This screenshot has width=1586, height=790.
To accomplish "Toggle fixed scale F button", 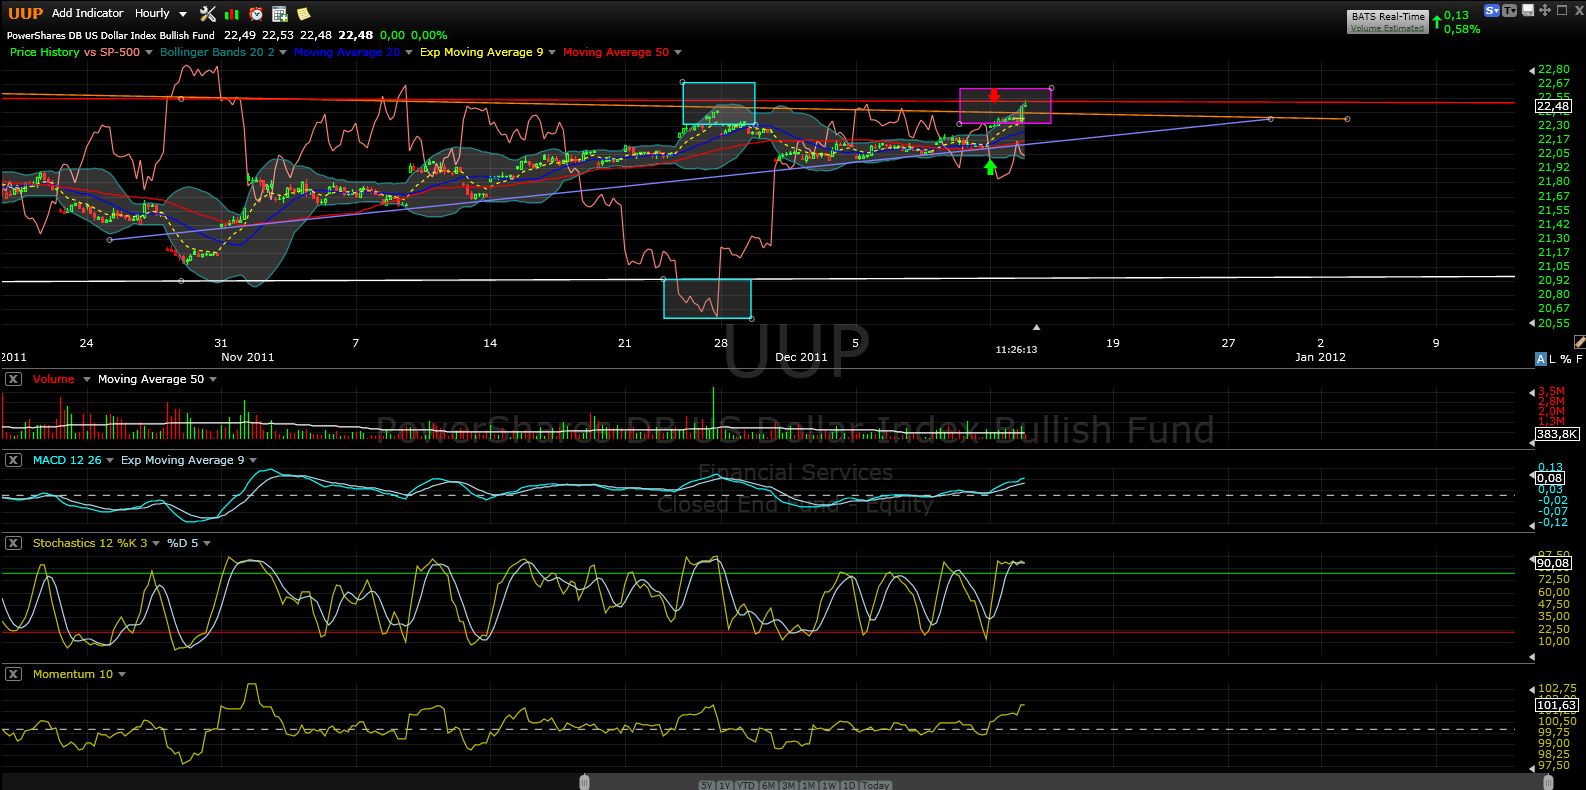I will (x=1579, y=359).
